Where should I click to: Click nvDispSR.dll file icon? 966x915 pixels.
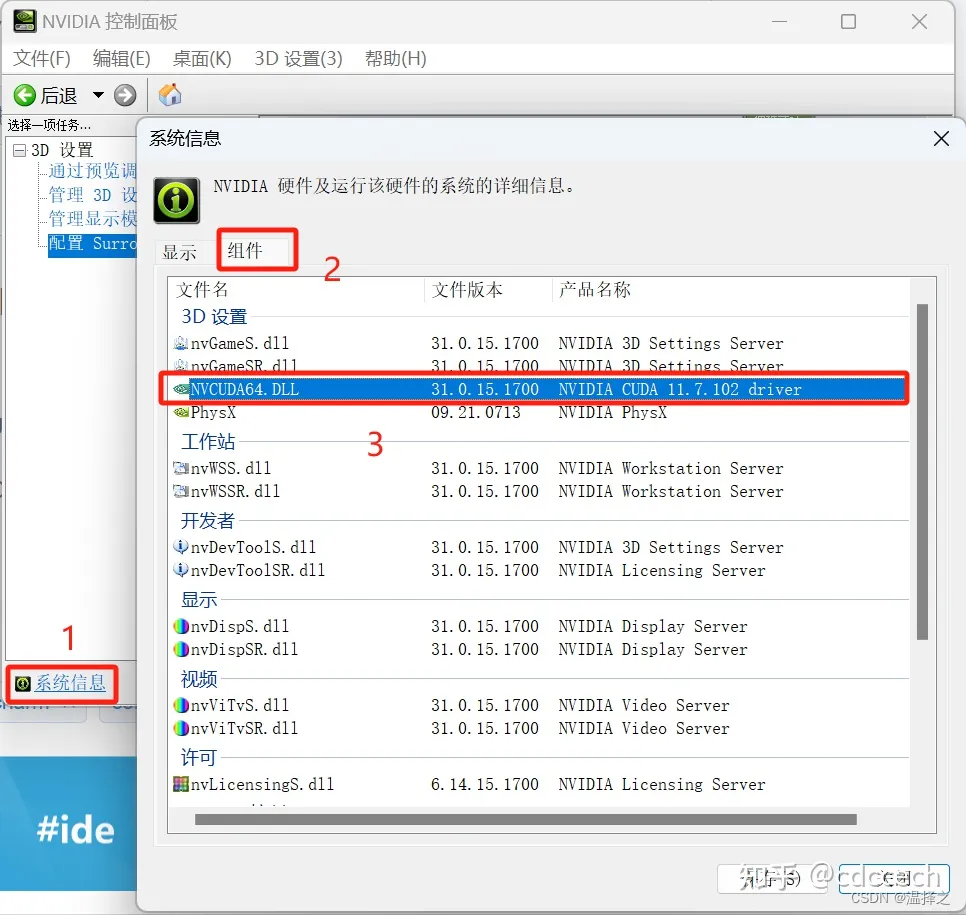[181, 649]
